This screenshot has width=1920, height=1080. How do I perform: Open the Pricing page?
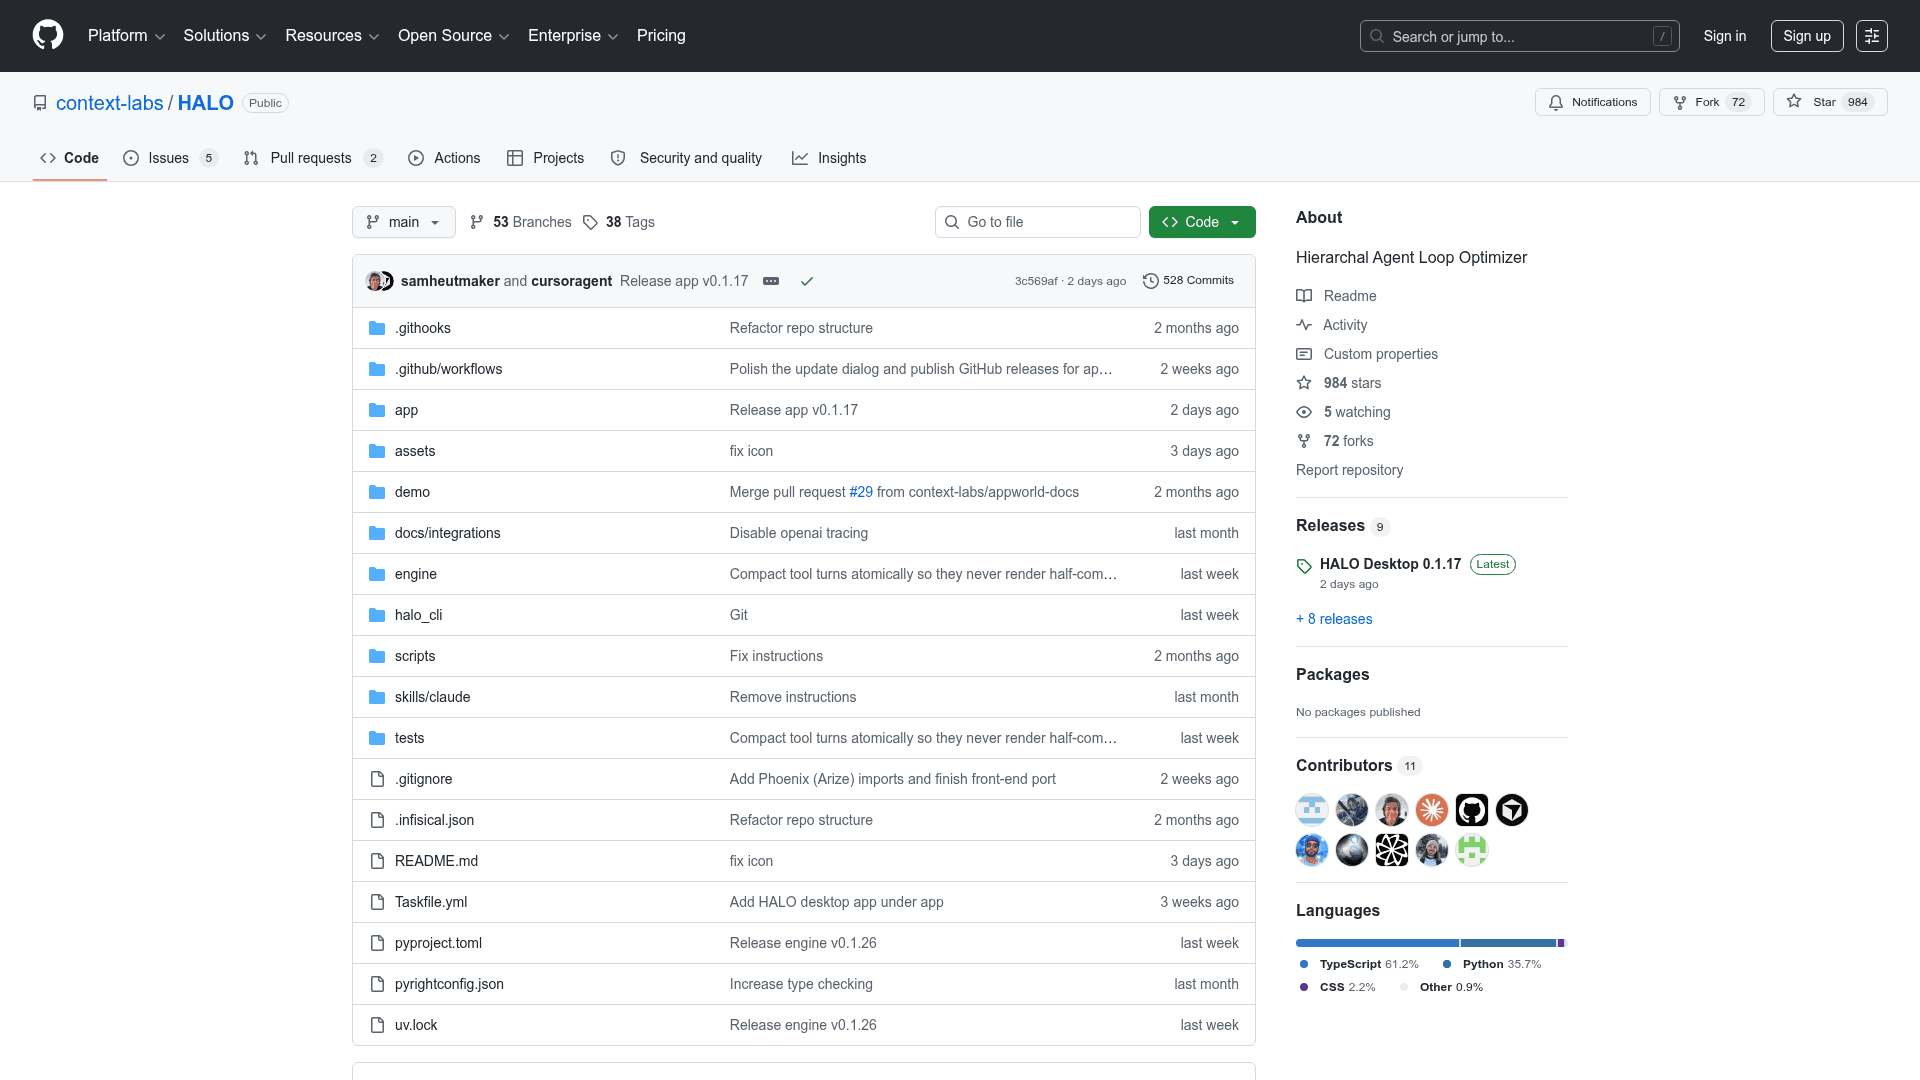[661, 35]
